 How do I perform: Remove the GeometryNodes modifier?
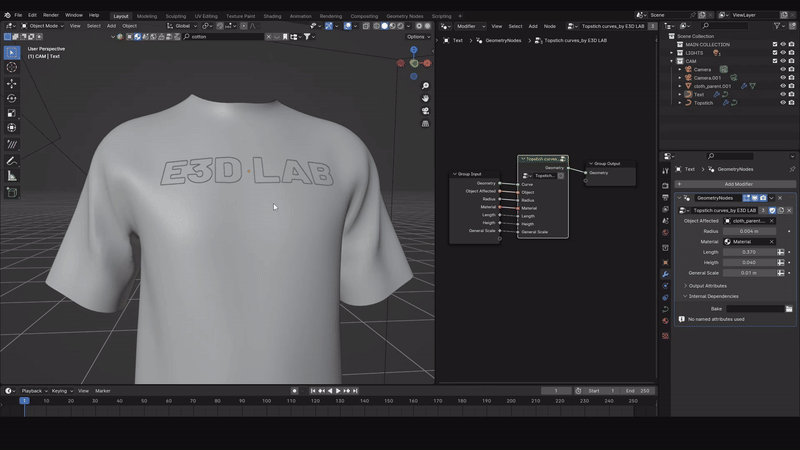[780, 198]
